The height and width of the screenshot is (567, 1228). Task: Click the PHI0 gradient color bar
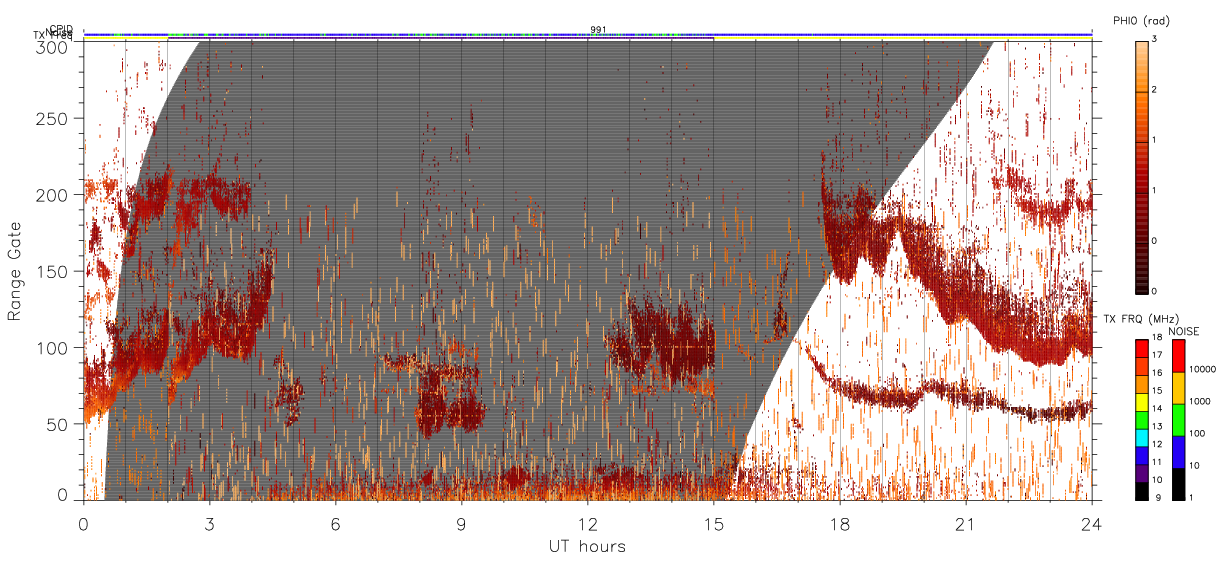pyautogui.click(x=1141, y=166)
